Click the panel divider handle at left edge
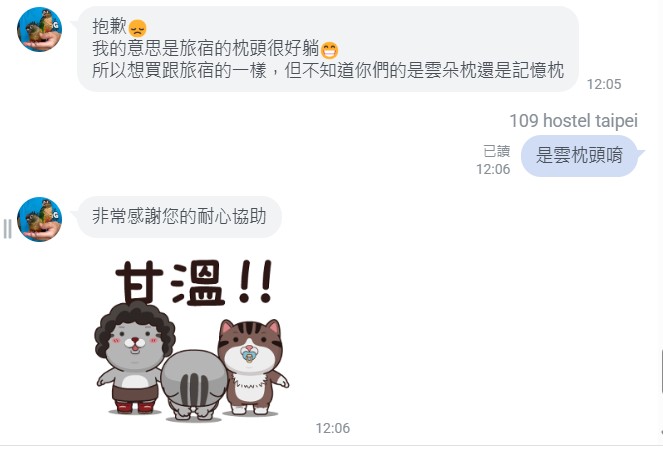The image size is (663, 452). (x=7, y=229)
